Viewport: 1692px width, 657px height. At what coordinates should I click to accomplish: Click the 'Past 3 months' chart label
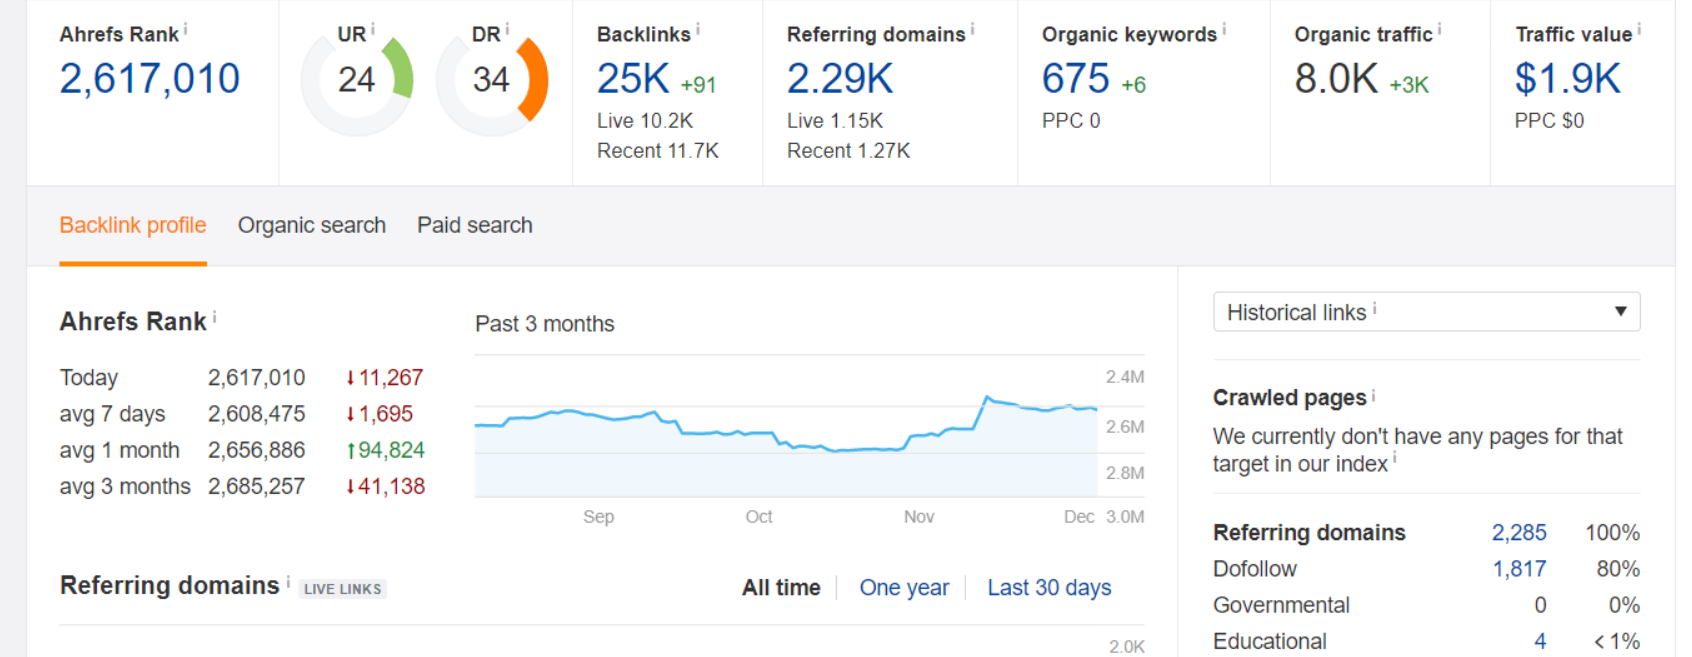(545, 324)
